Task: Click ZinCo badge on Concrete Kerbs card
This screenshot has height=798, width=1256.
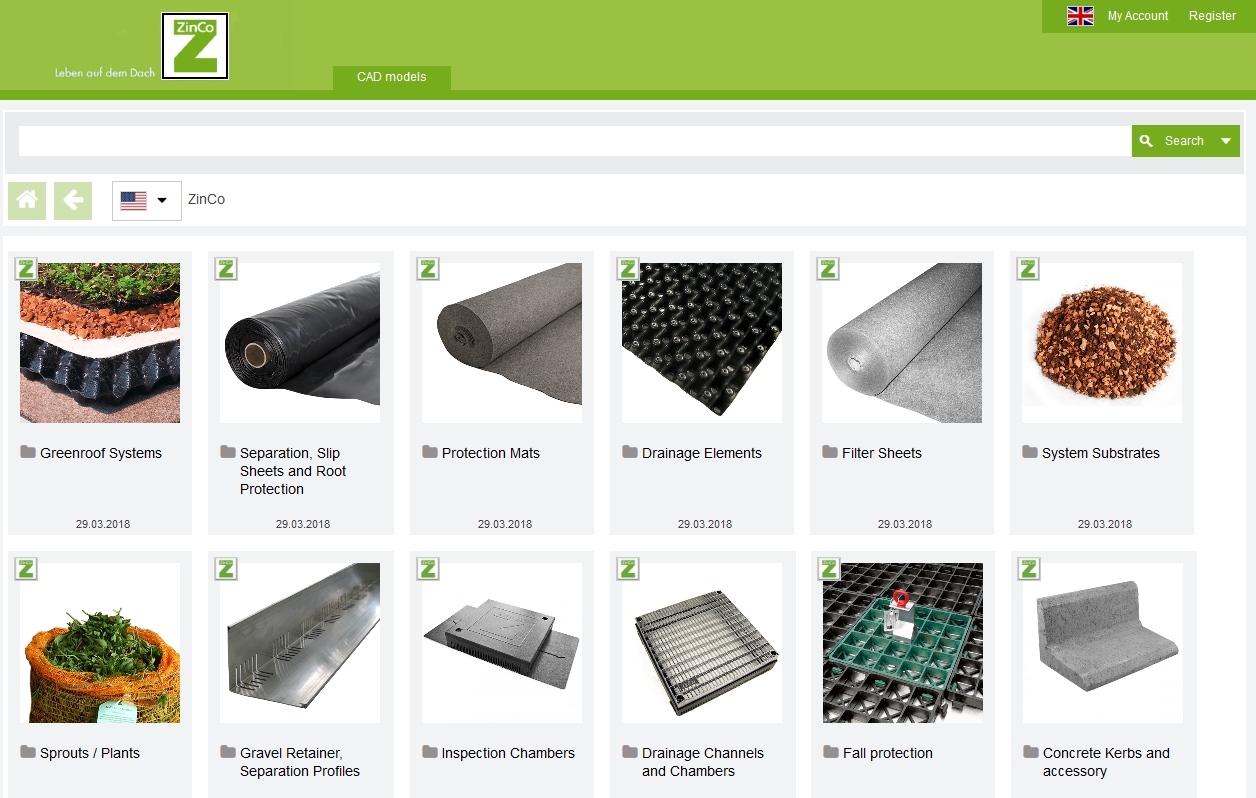Action: click(1029, 568)
